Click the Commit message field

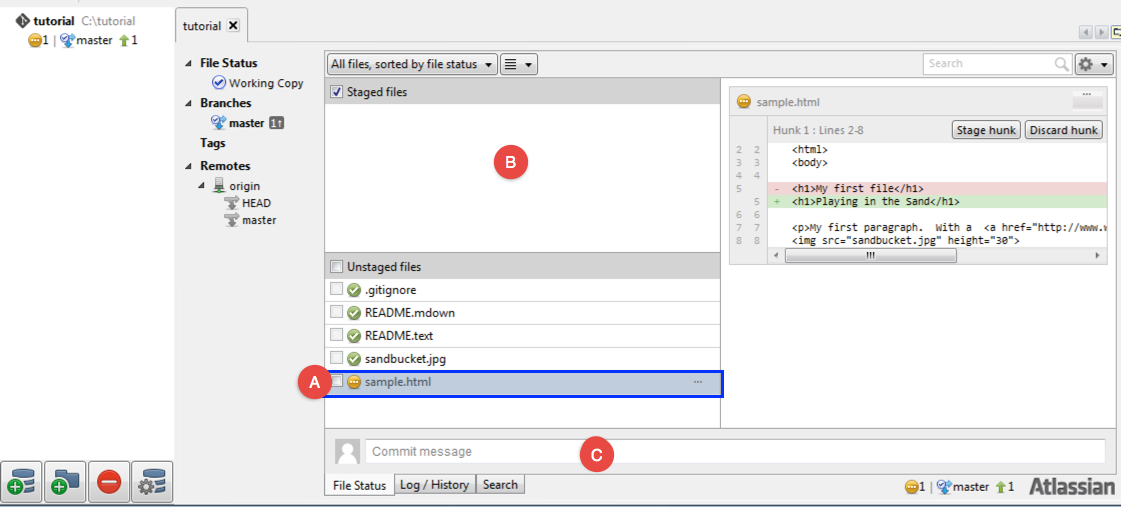736,451
